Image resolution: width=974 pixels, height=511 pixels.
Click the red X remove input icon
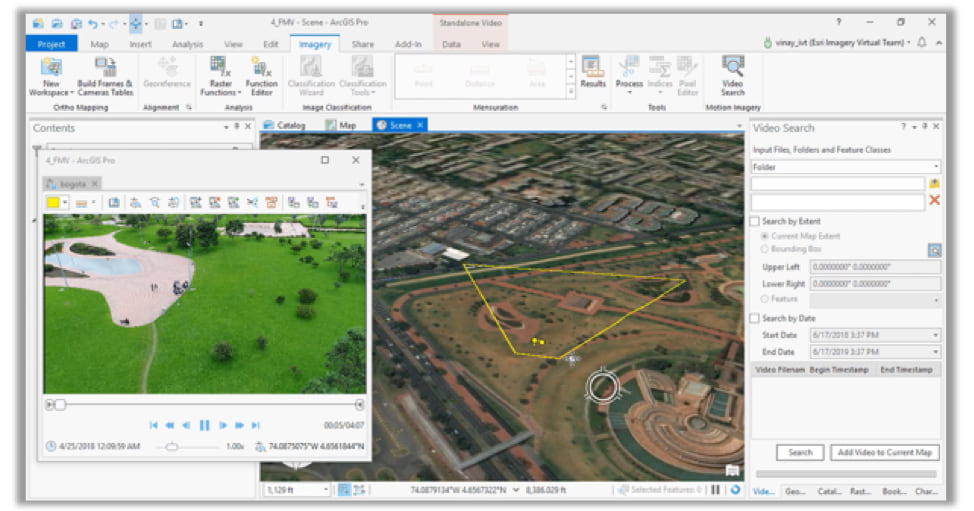click(934, 200)
